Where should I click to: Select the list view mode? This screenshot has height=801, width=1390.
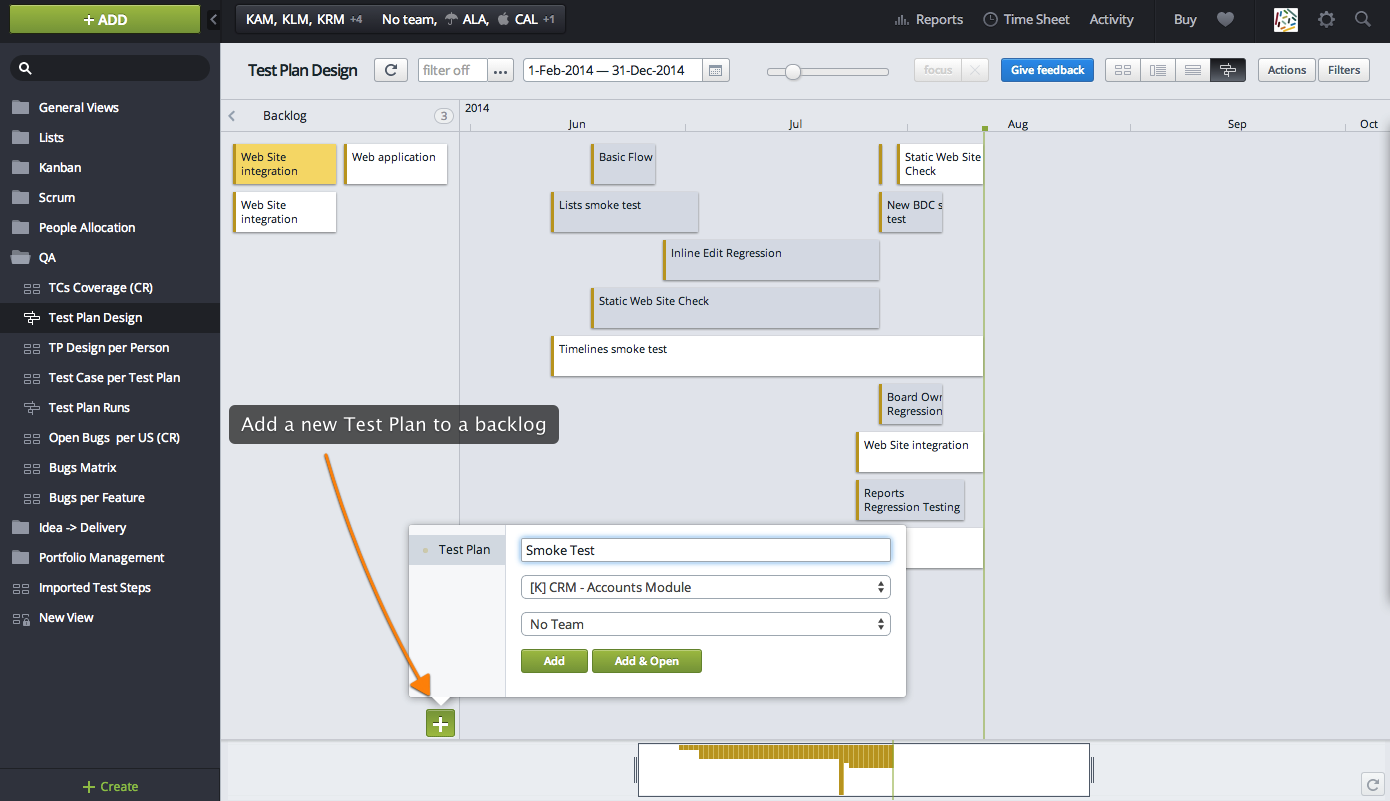tap(1157, 70)
